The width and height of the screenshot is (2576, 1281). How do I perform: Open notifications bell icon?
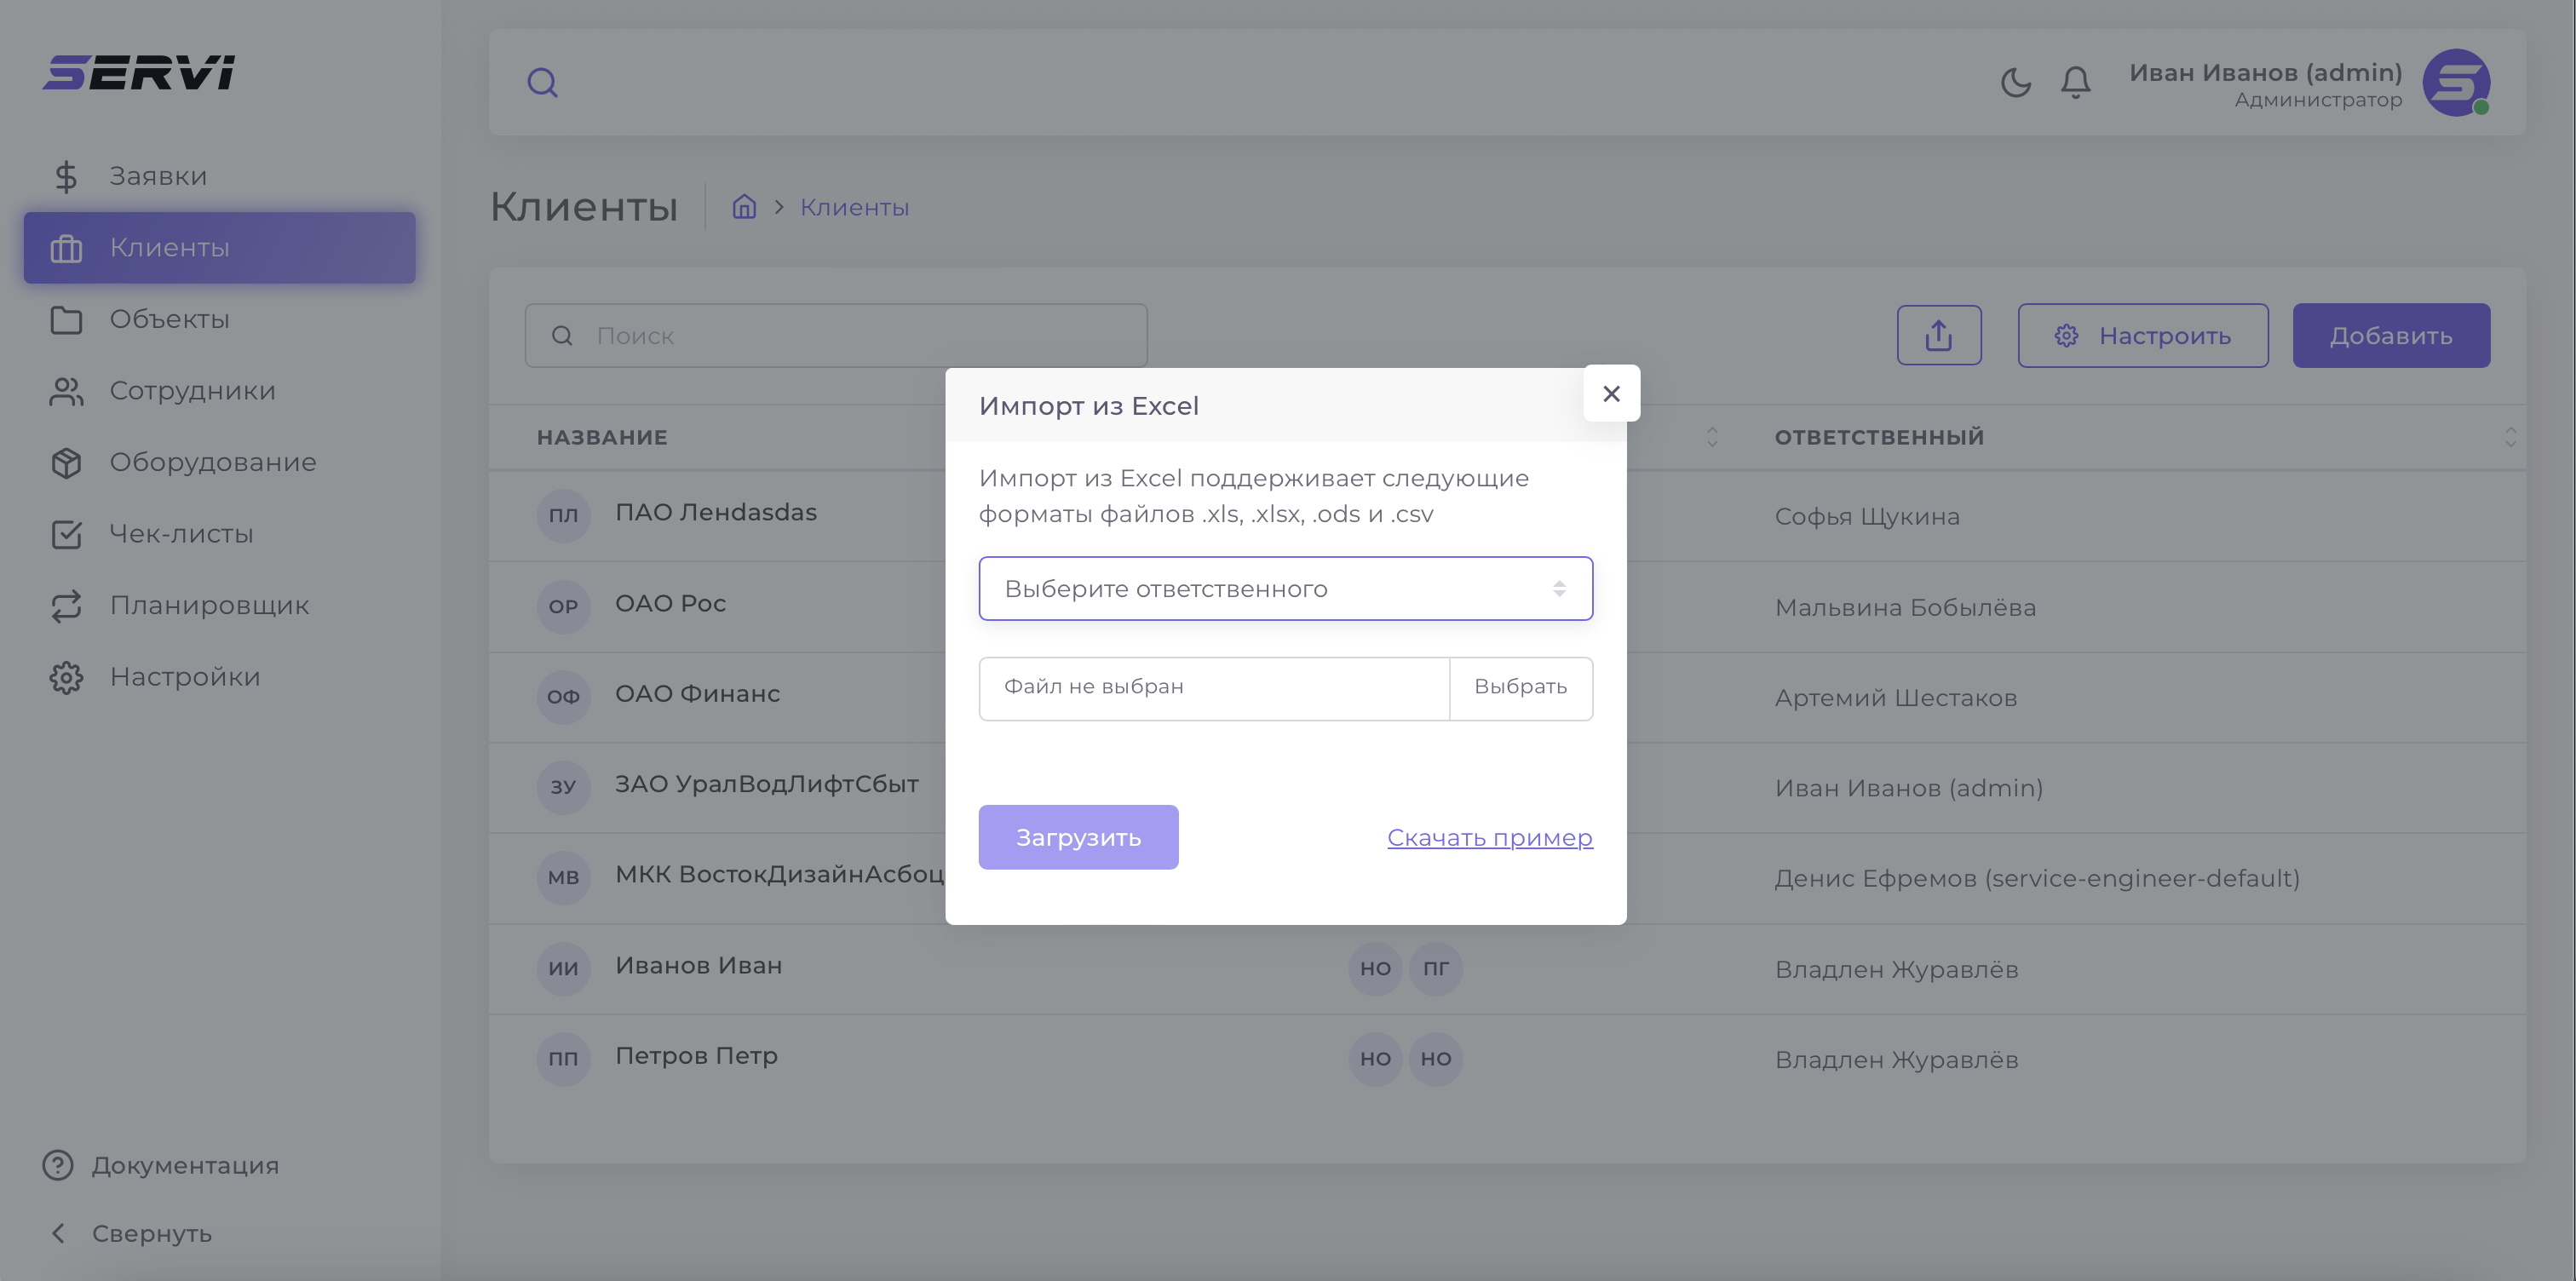[x=2075, y=82]
